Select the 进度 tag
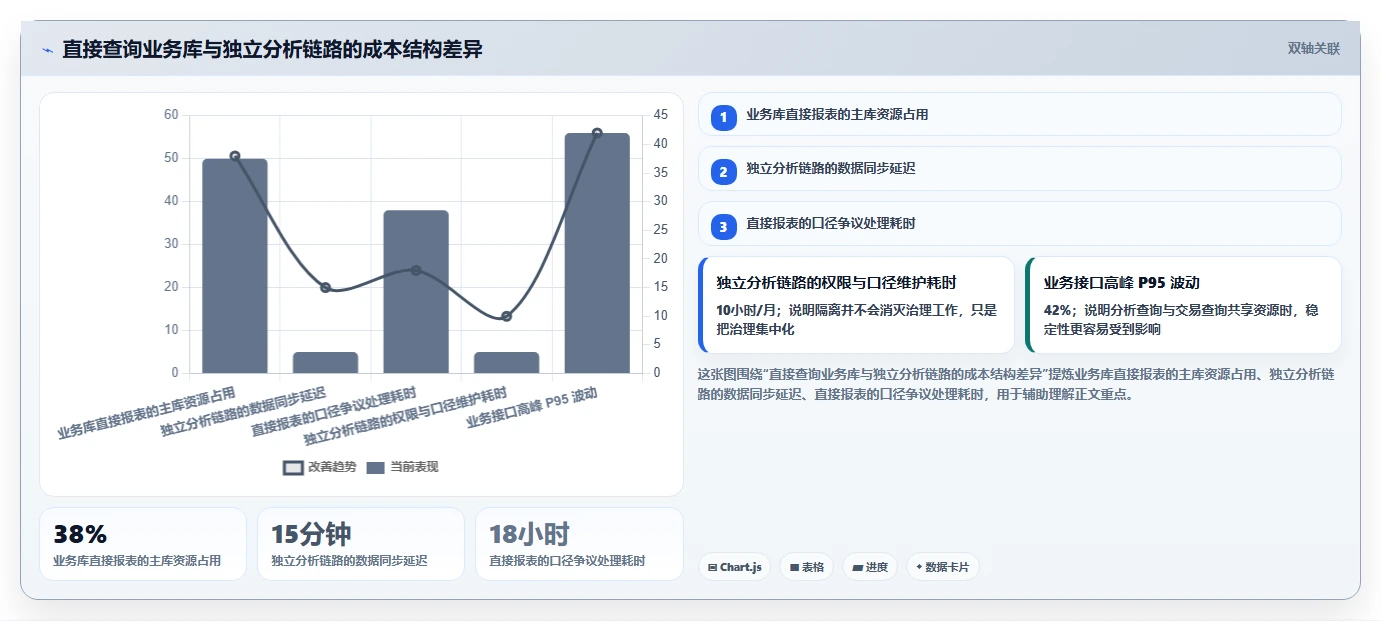The height and width of the screenshot is (621, 1381). [870, 567]
